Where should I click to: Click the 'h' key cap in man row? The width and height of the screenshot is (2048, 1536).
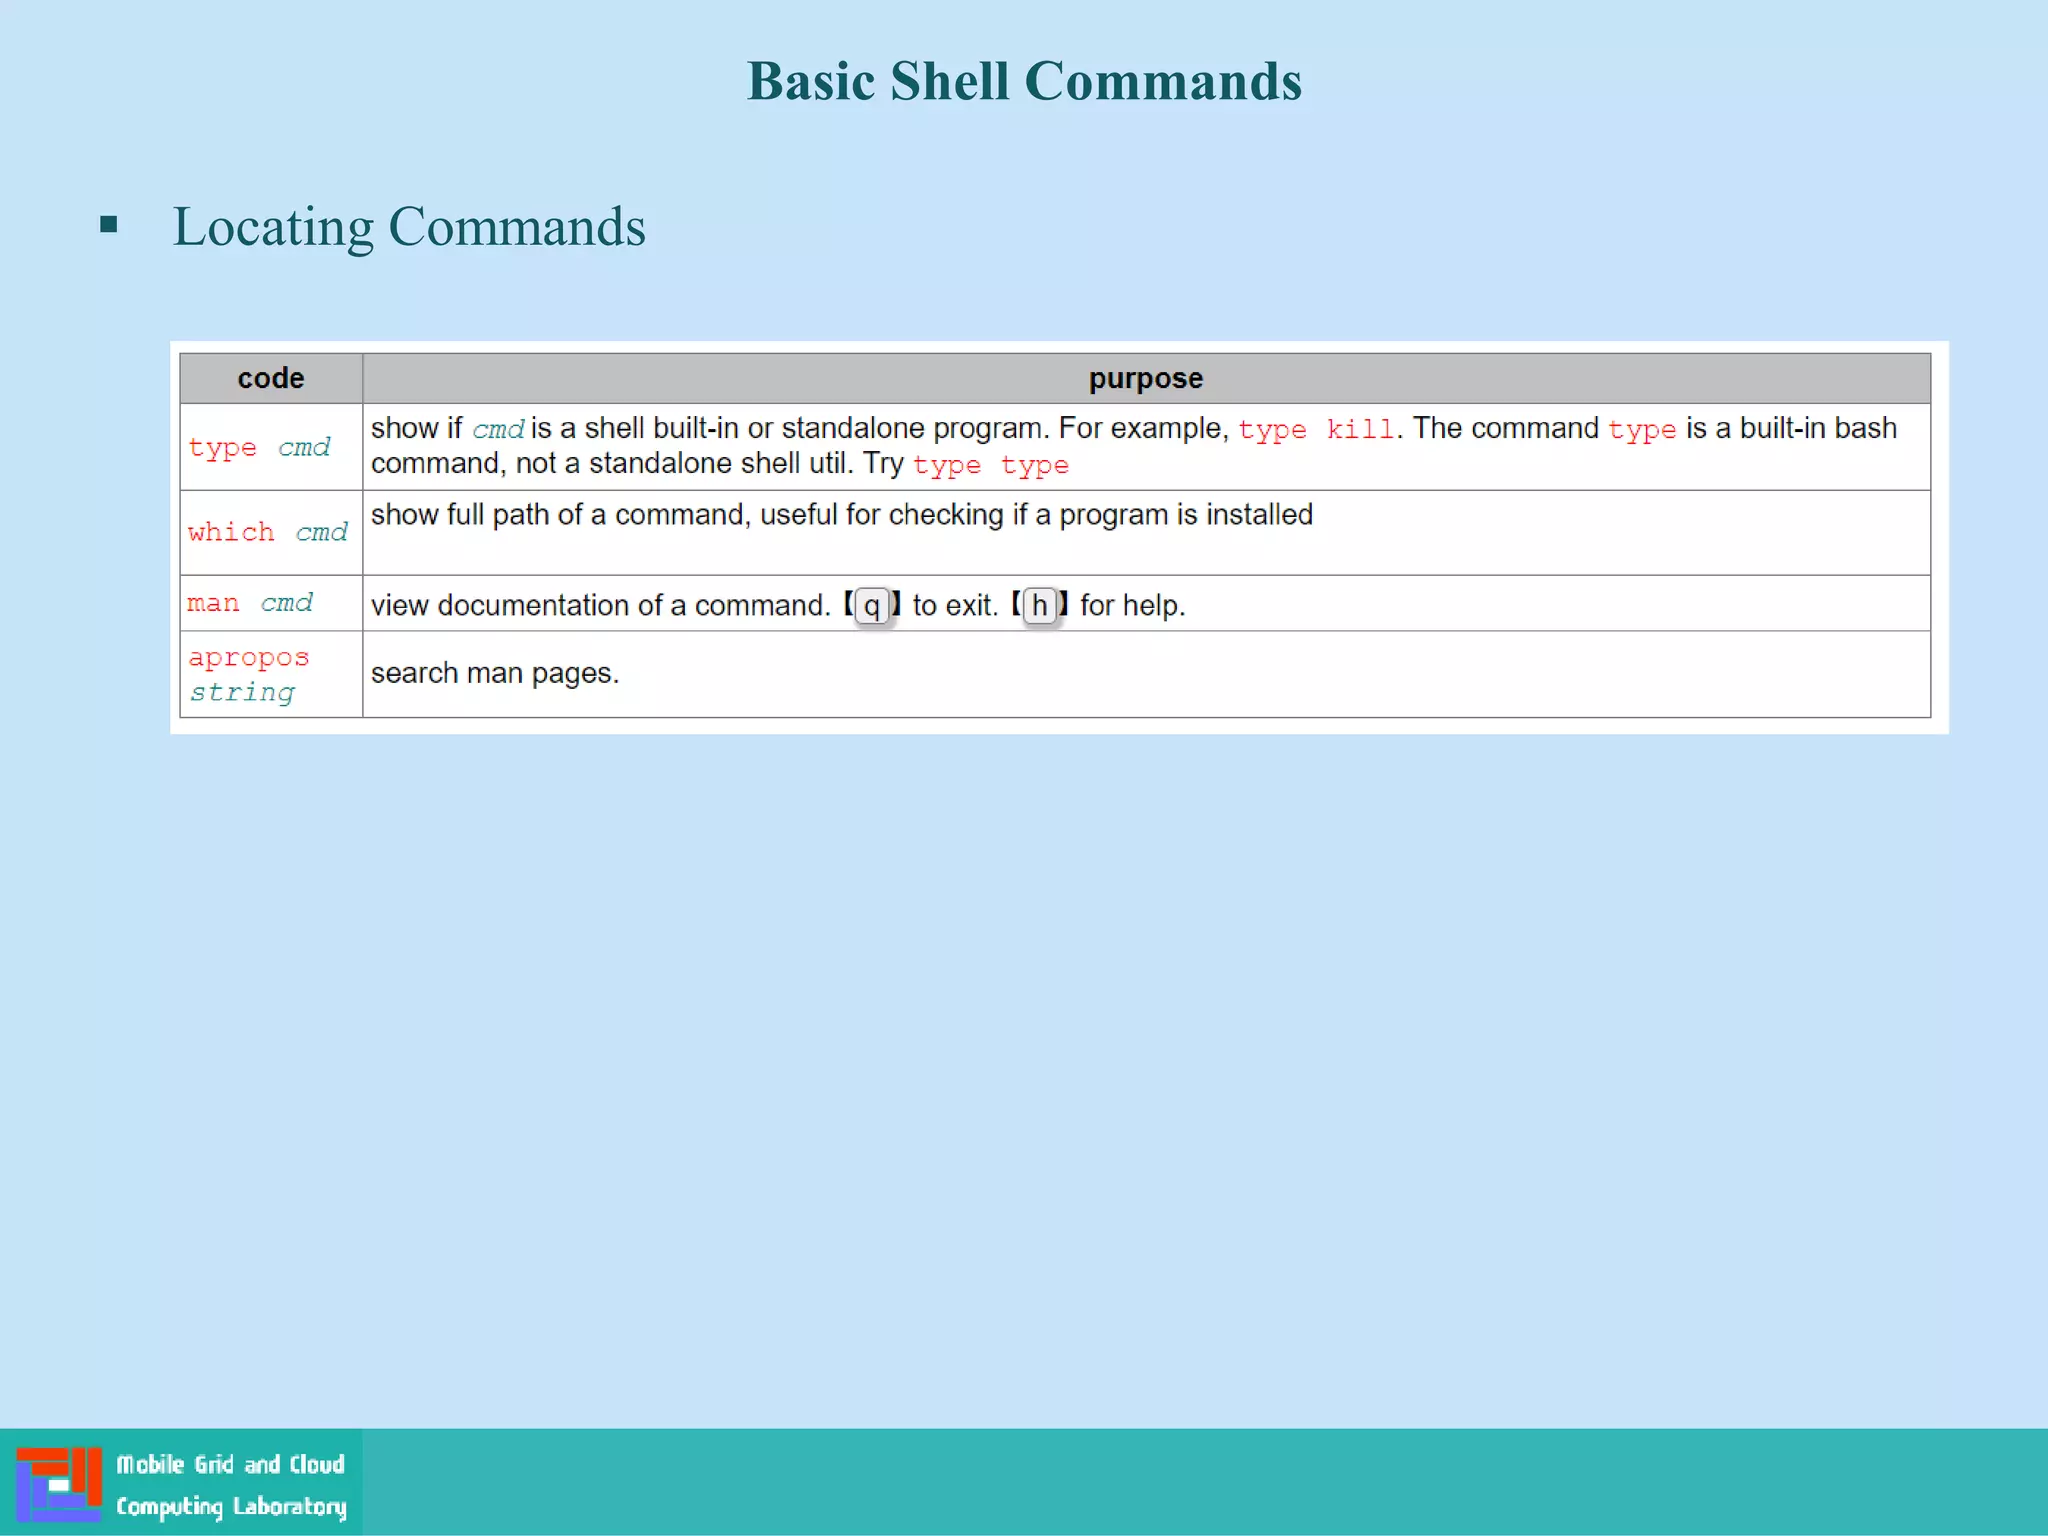point(1040,605)
